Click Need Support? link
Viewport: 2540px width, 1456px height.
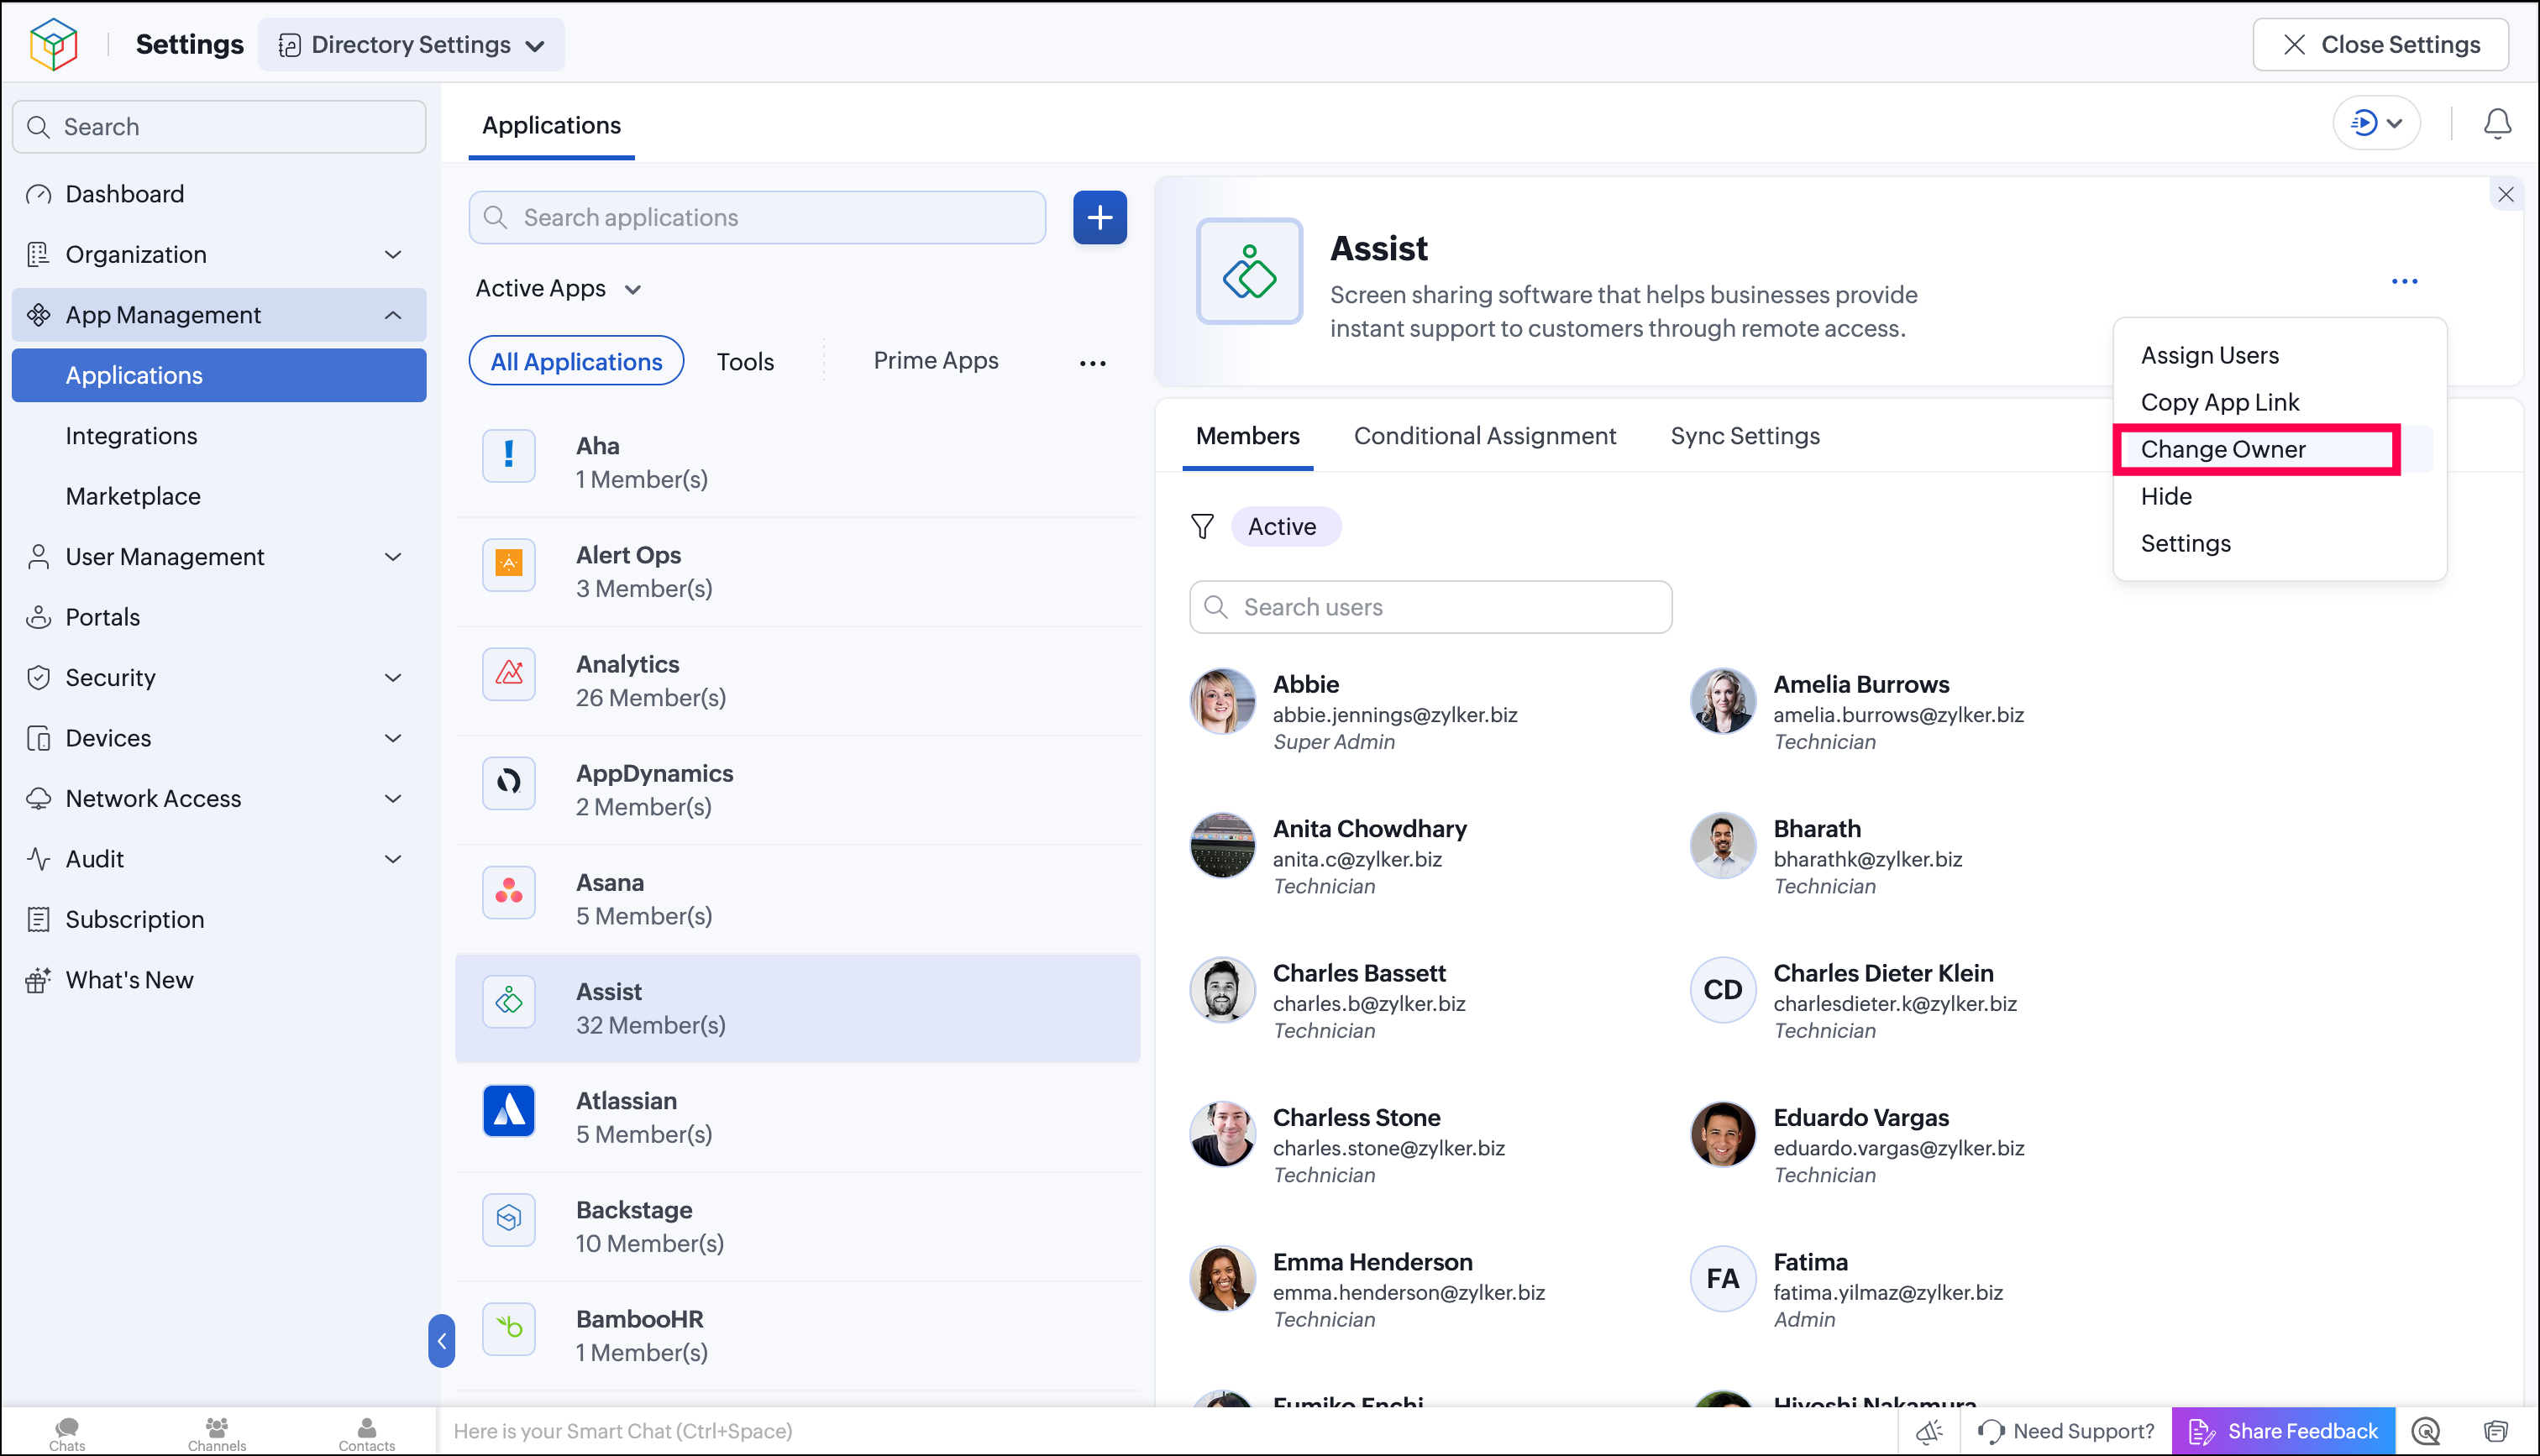click(2067, 1431)
